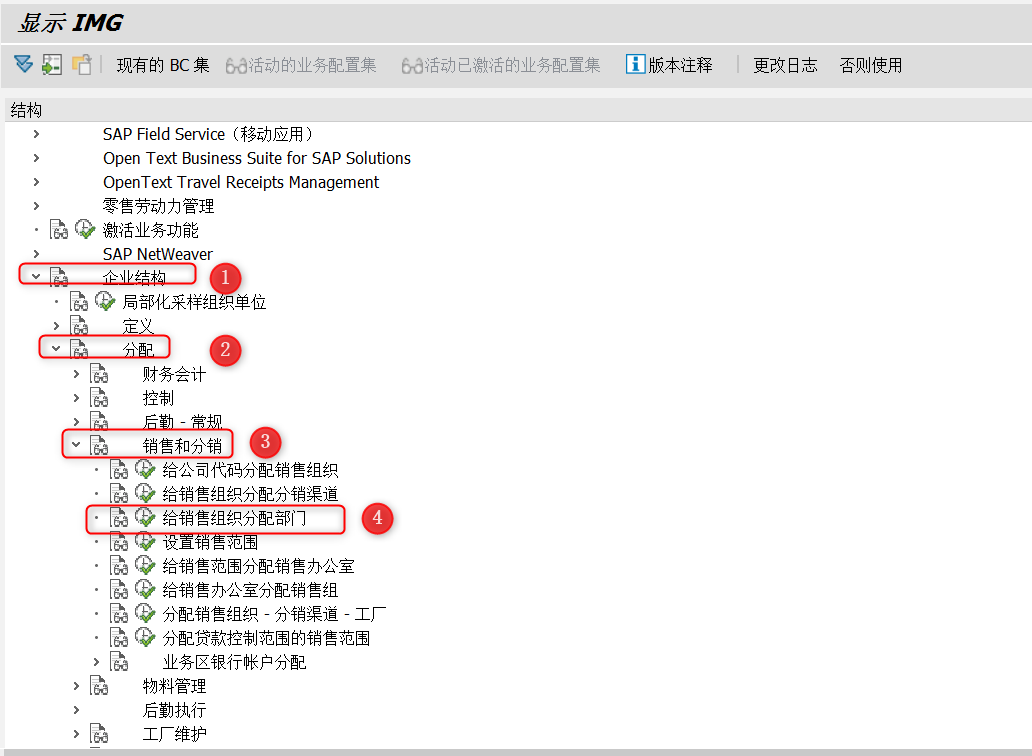
Task: Collapse the 销售和分销 node
Action: coord(76,445)
